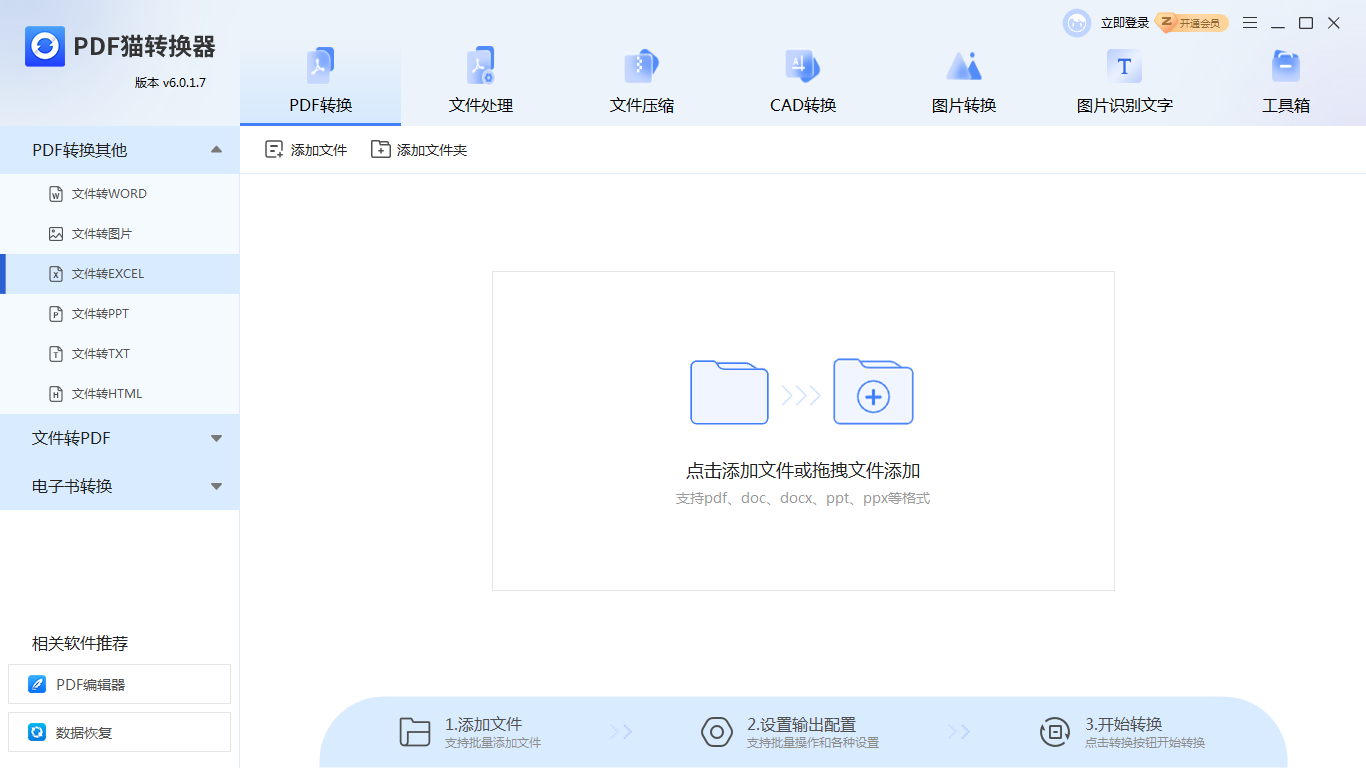Click the empty source folder icon
The height and width of the screenshot is (768, 1366).
pos(729,392)
